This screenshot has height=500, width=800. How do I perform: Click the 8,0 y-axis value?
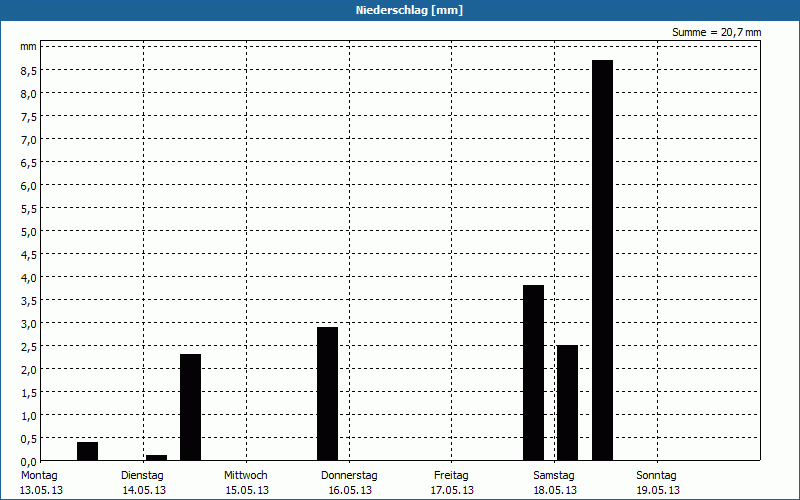pyautogui.click(x=29, y=94)
